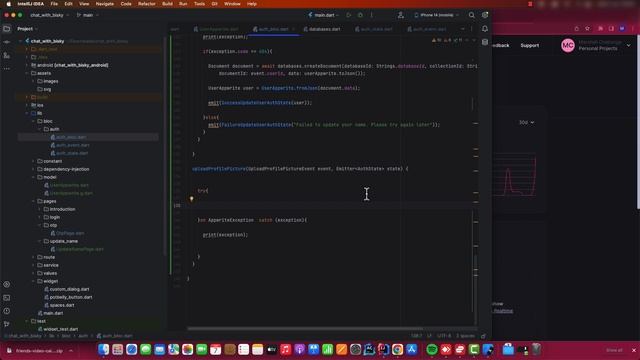Open more run actions menu
Image resolution: width=640 pixels, height=360 pixels.
(x=371, y=15)
